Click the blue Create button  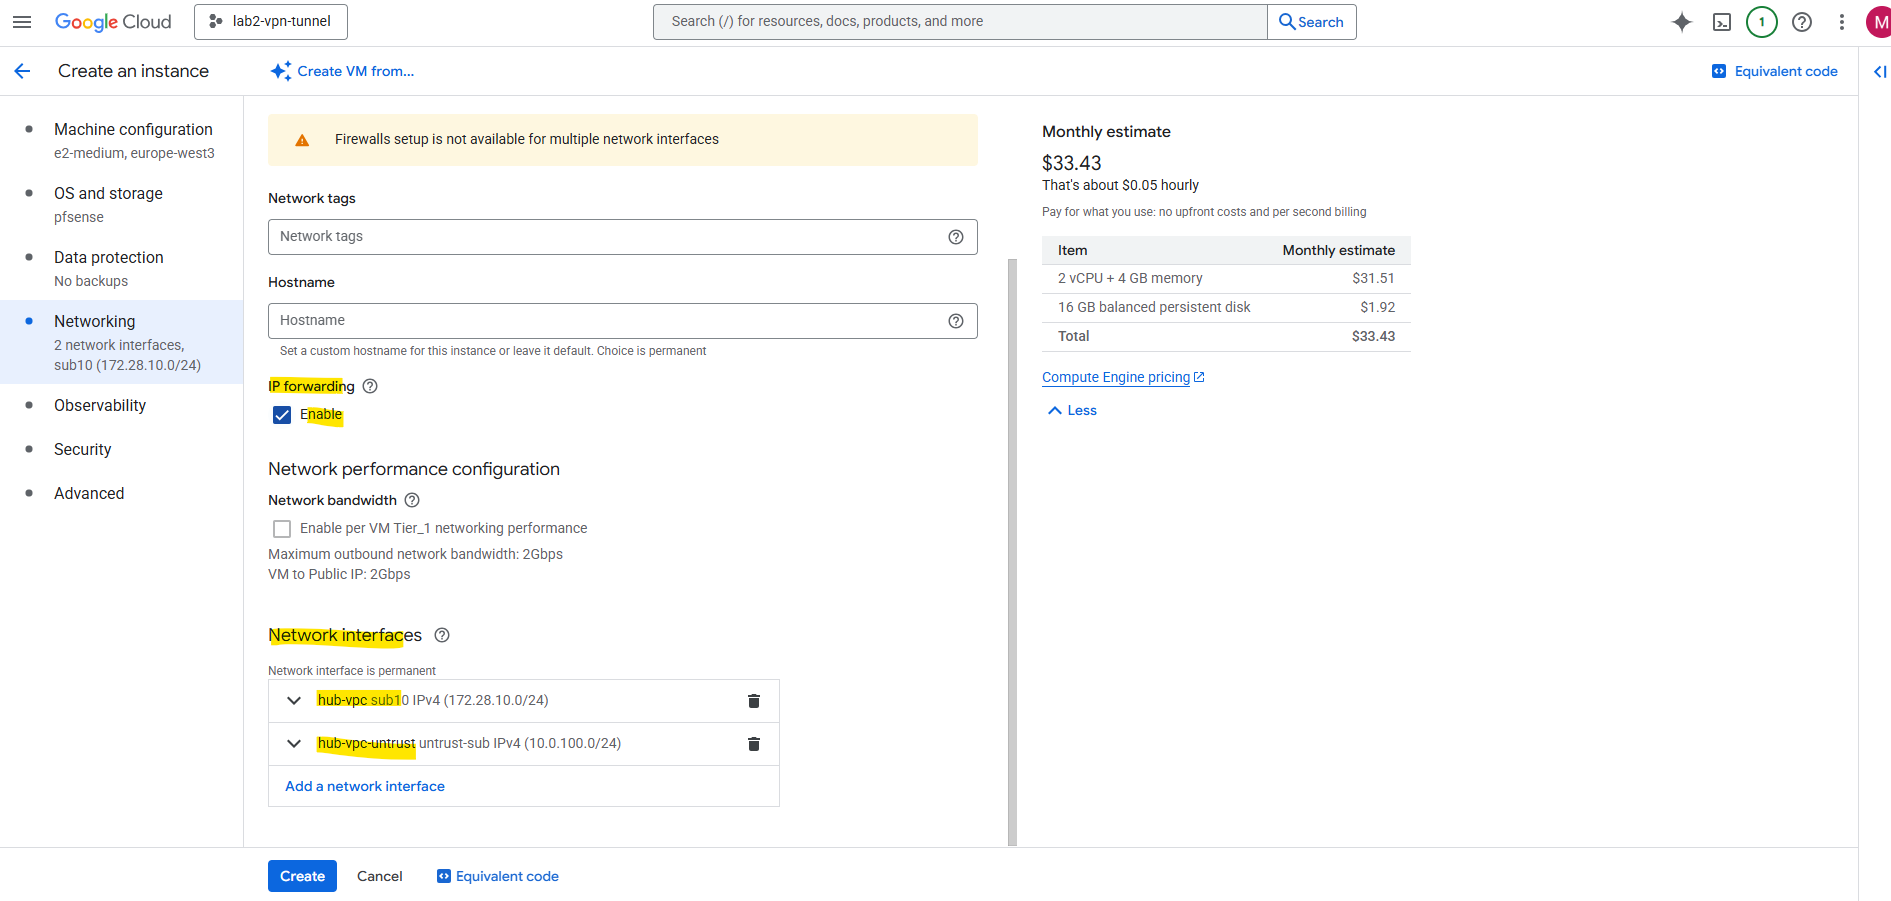tap(302, 876)
